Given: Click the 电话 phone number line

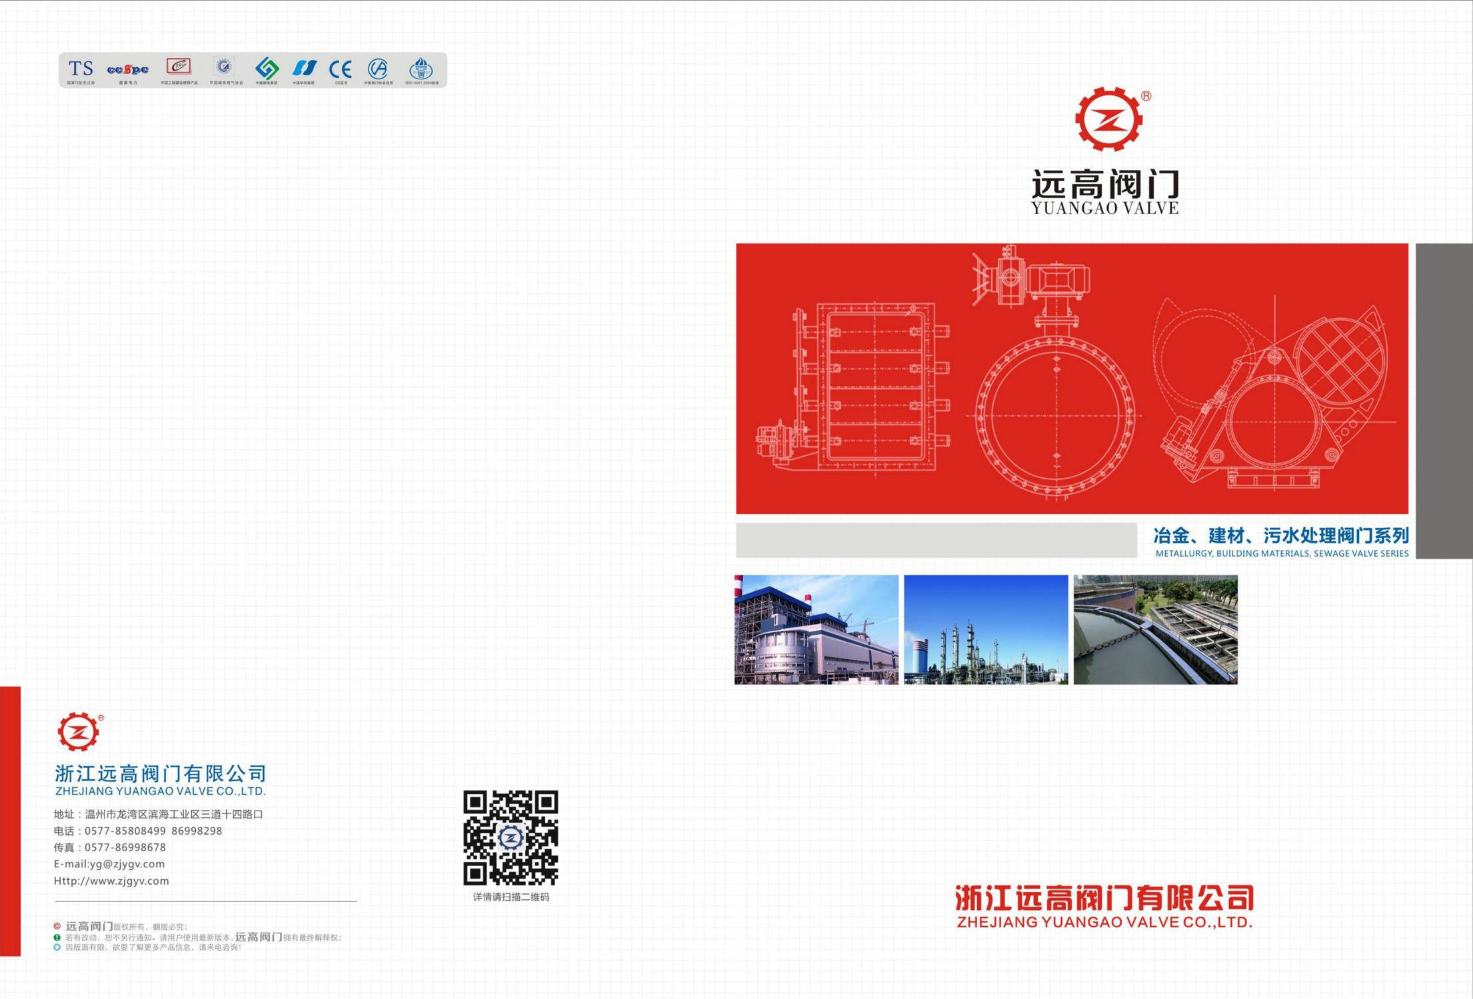Looking at the screenshot, I should [138, 831].
